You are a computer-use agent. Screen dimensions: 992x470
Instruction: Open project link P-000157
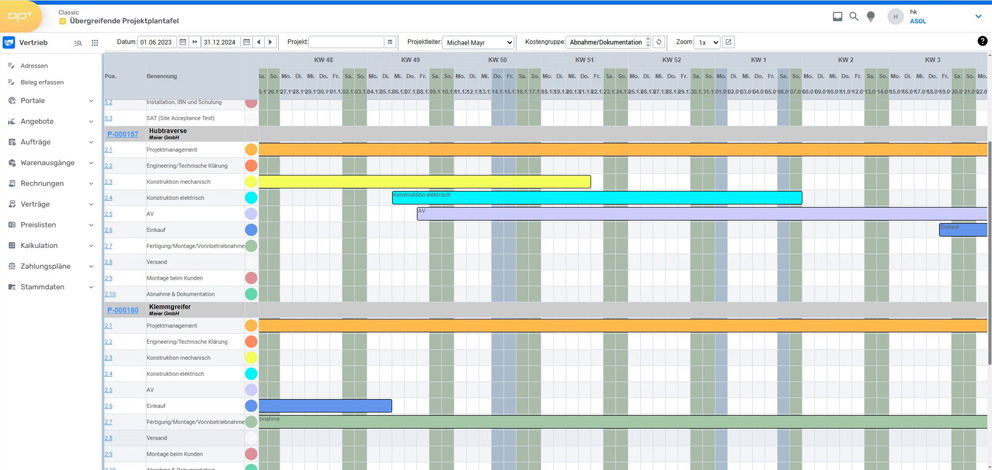click(x=123, y=134)
